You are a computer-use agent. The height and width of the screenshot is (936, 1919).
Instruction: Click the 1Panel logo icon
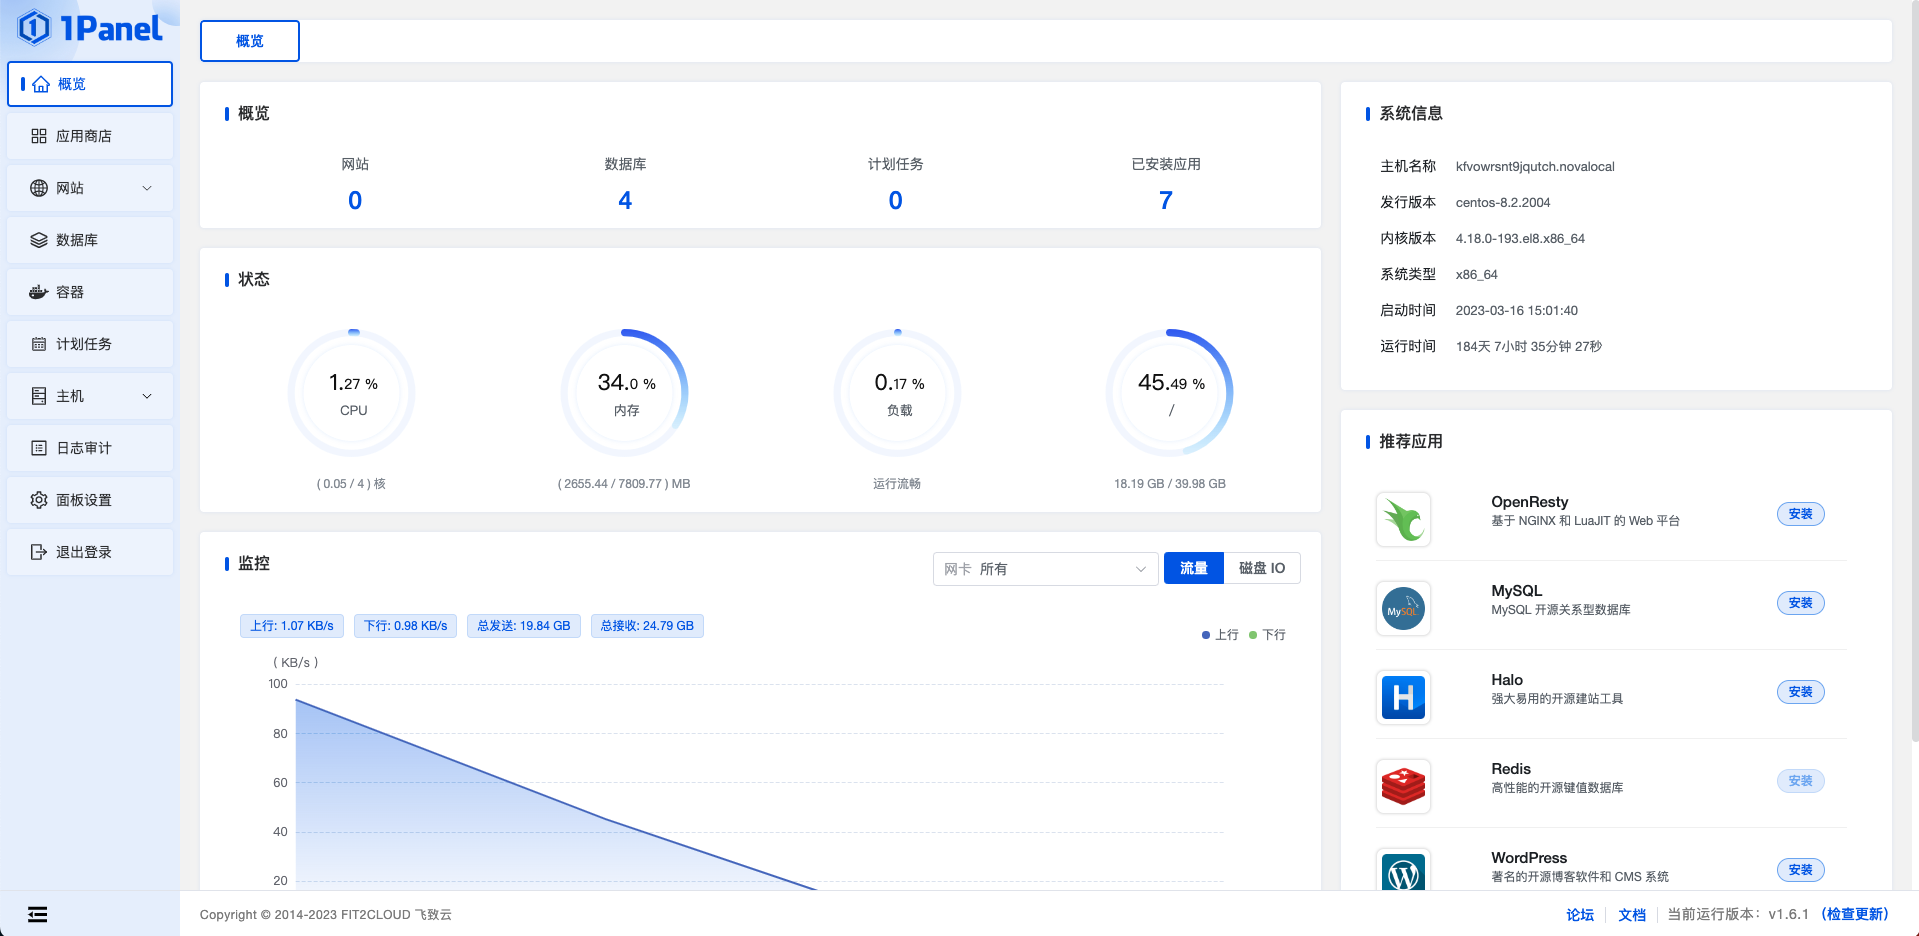(x=35, y=28)
